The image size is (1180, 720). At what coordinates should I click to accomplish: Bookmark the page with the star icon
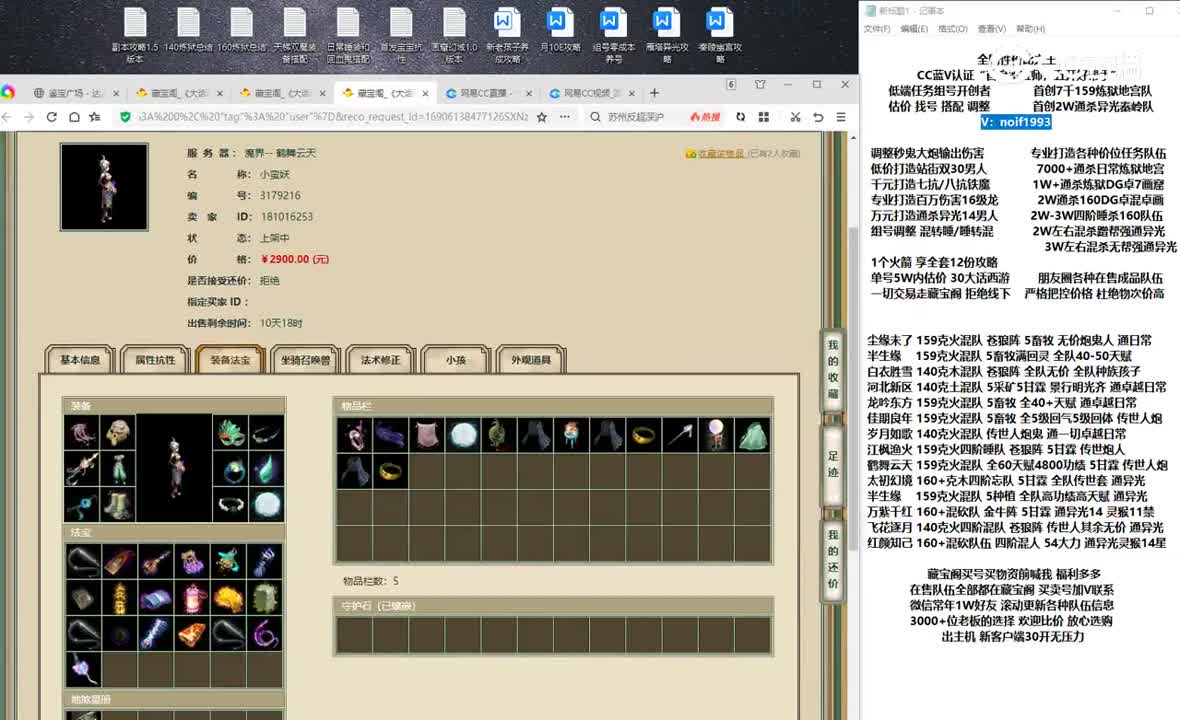point(542,117)
